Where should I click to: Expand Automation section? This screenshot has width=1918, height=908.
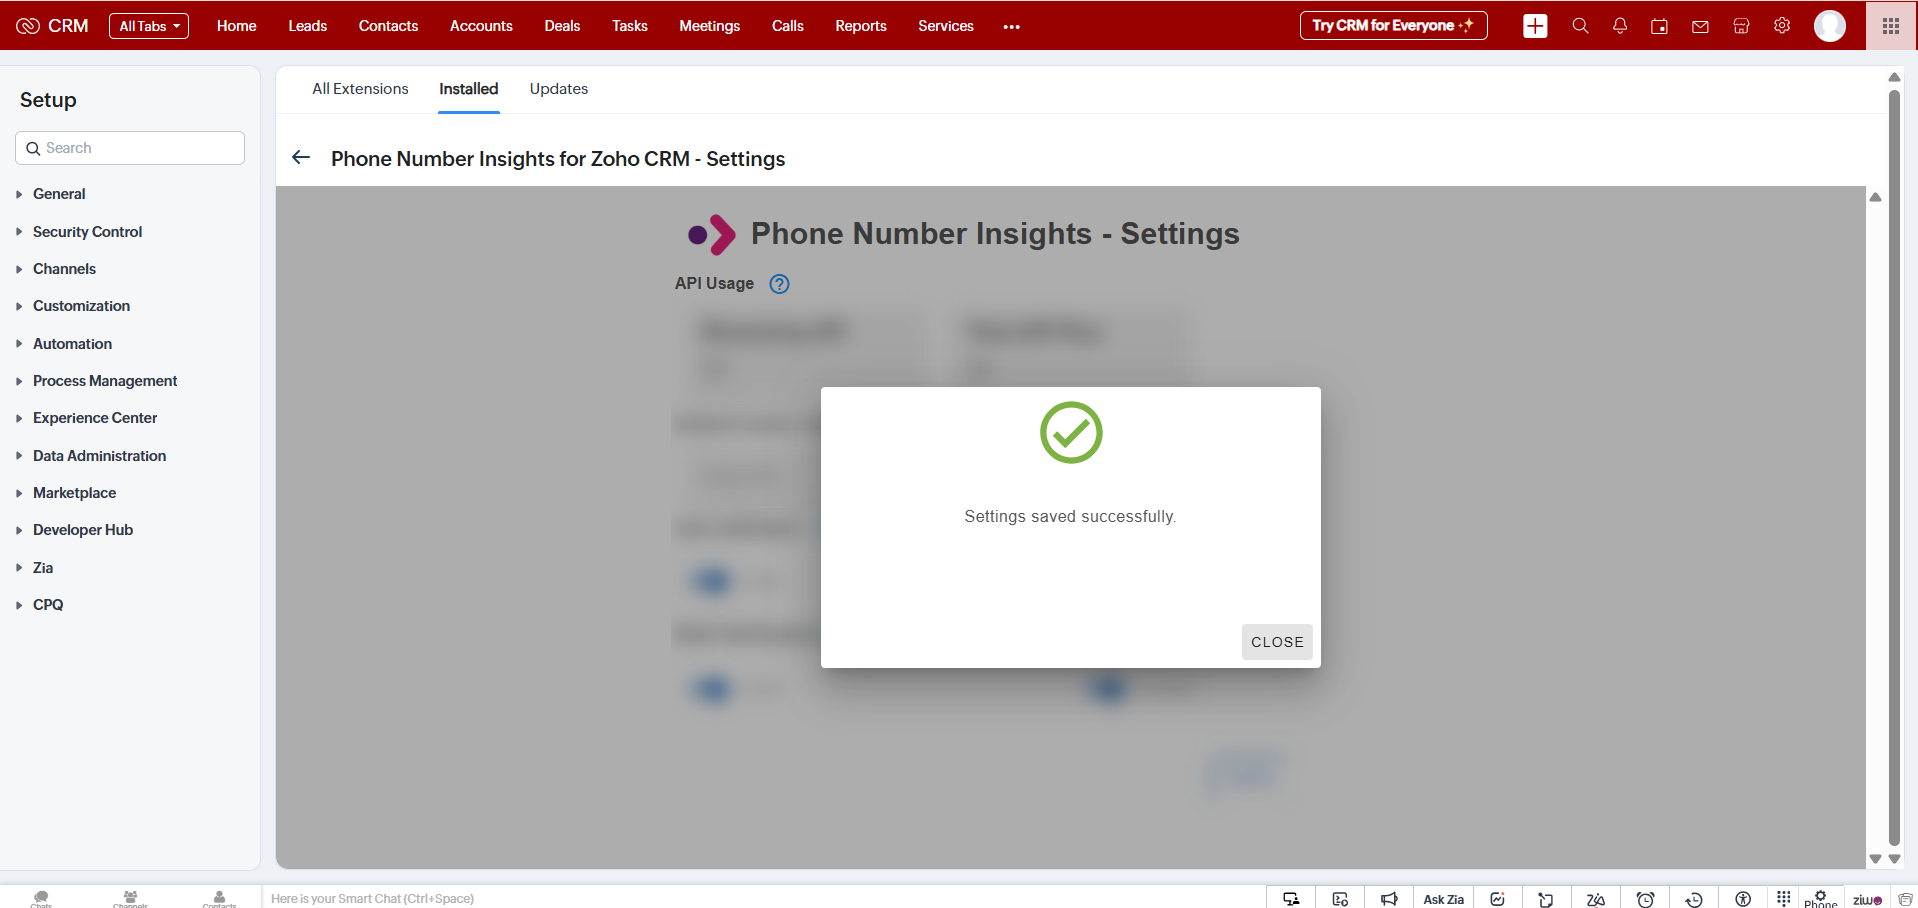(x=72, y=343)
